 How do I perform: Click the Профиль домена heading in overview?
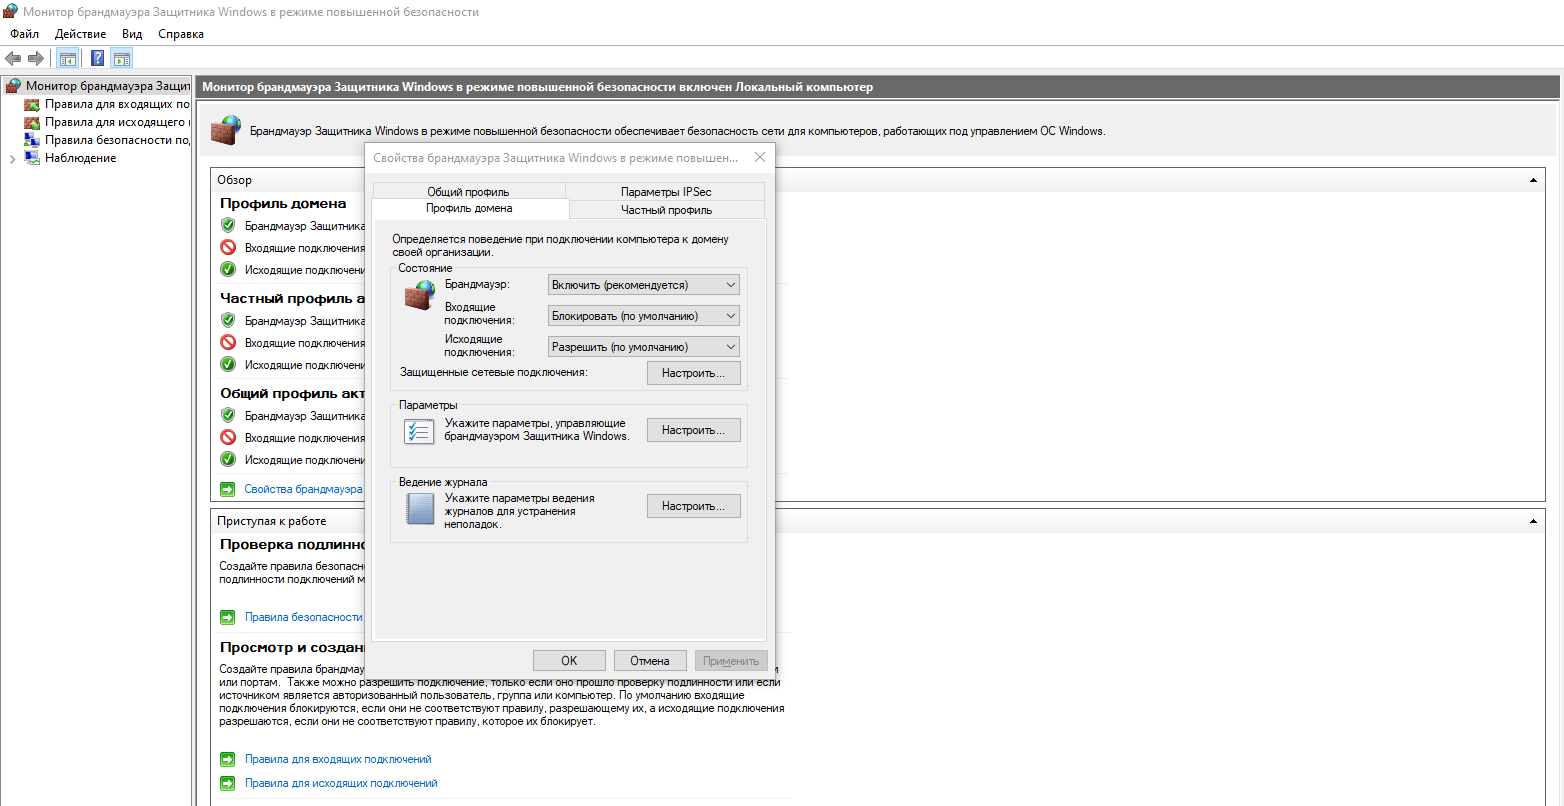pos(283,203)
